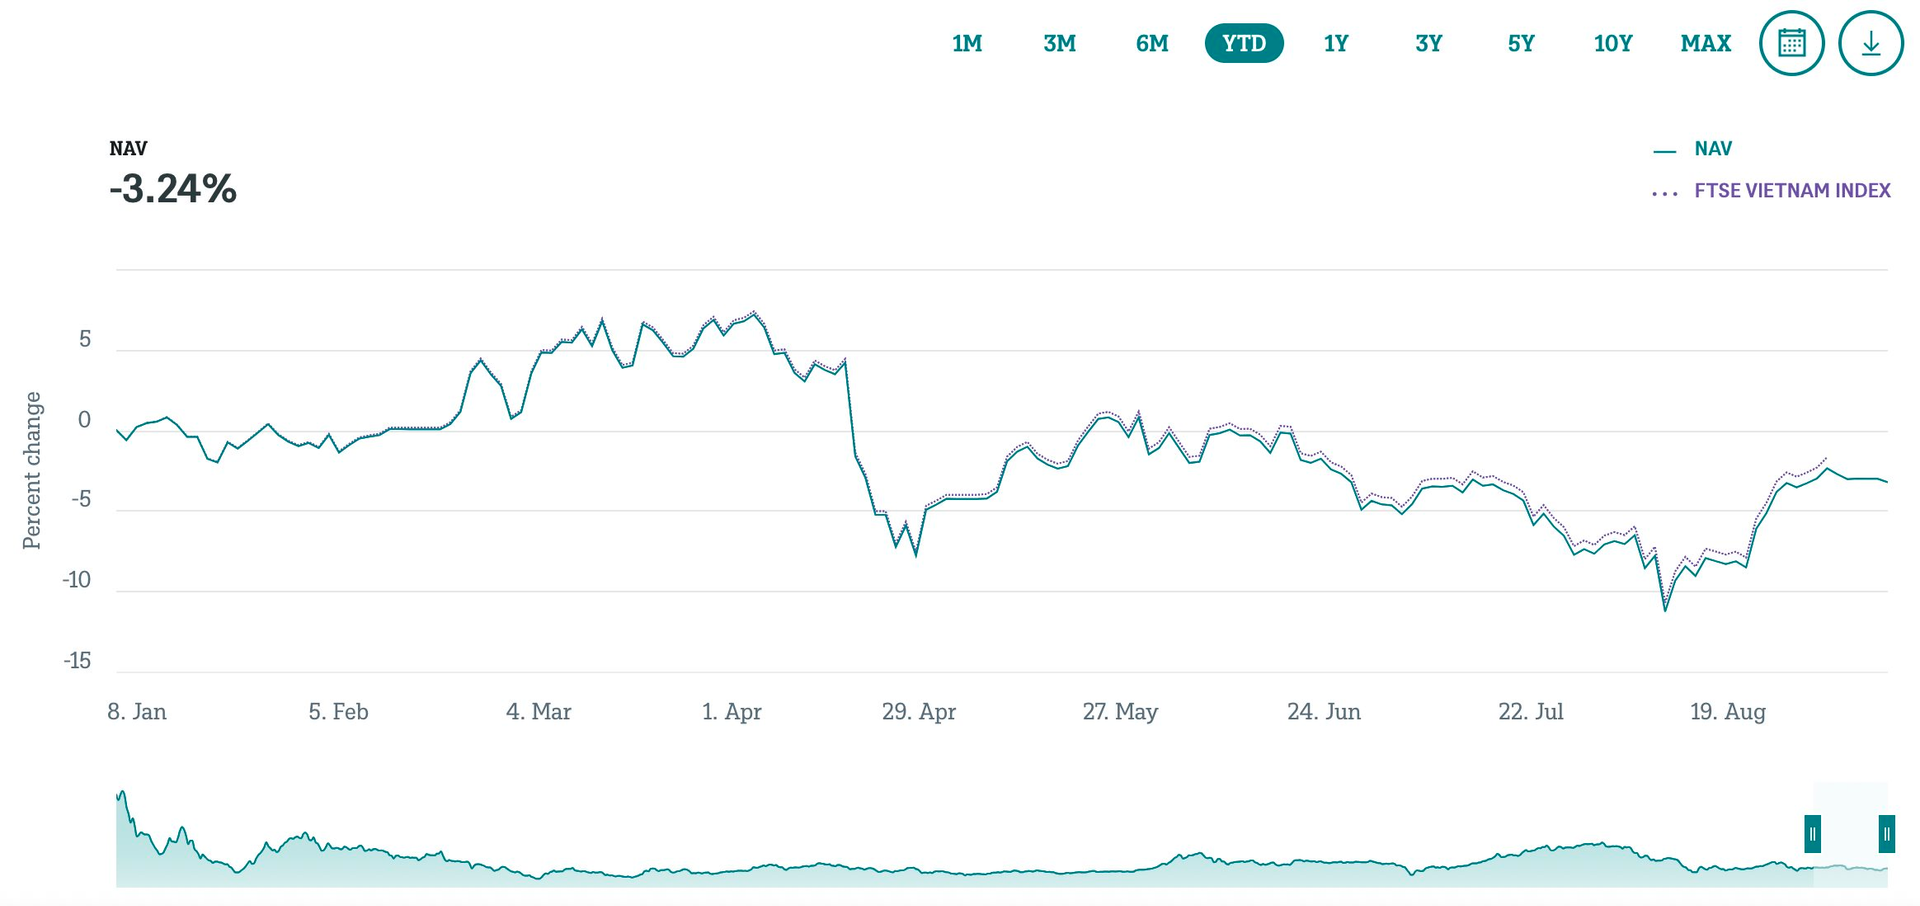Select the YTD range tab
This screenshot has width=1920, height=906.
click(x=1244, y=43)
